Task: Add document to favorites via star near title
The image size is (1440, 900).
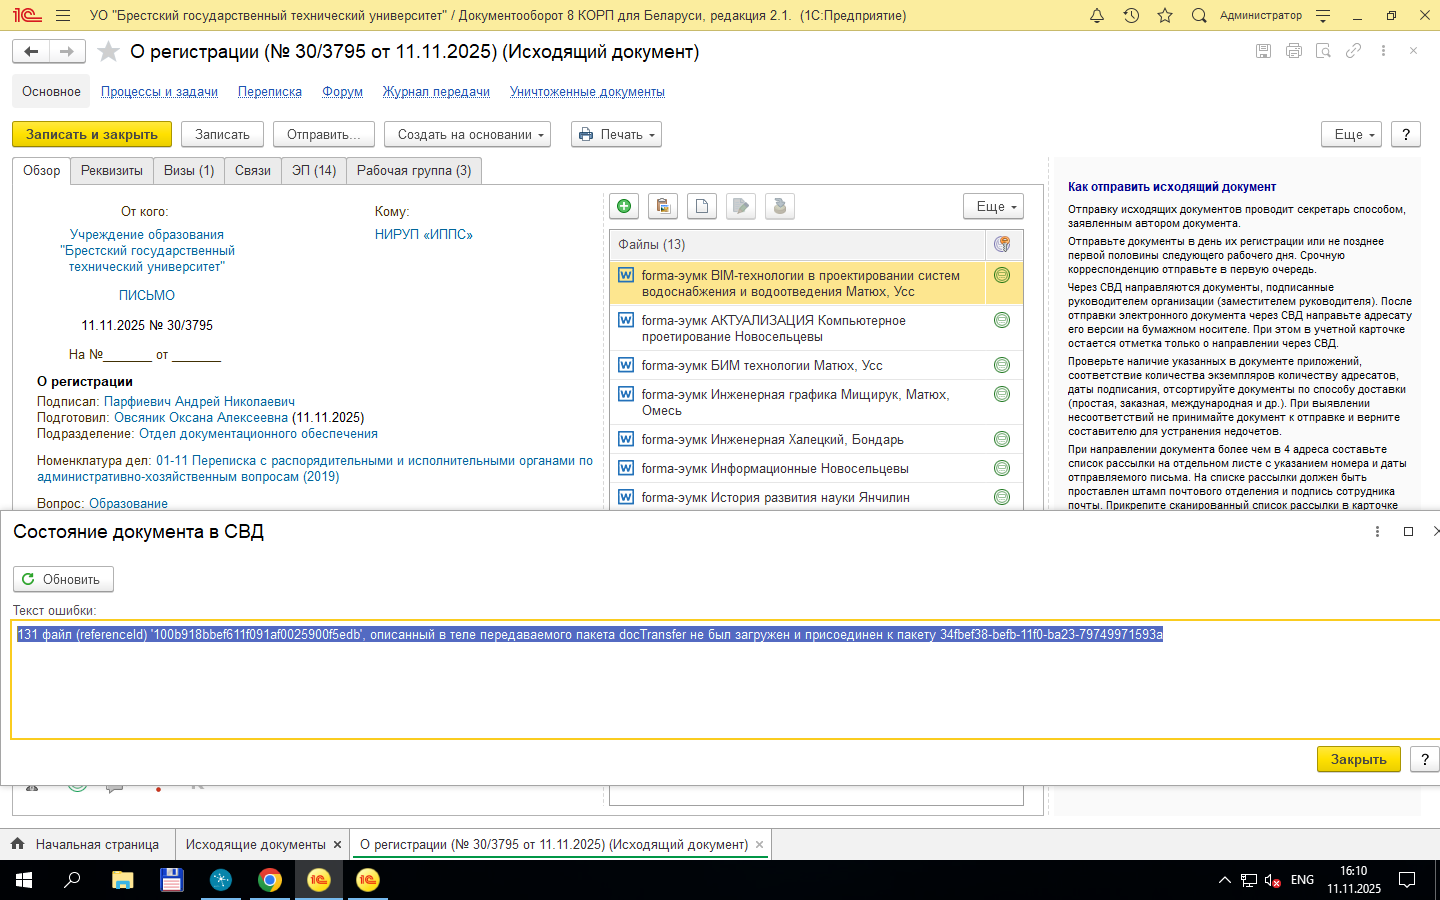Action: point(109,52)
